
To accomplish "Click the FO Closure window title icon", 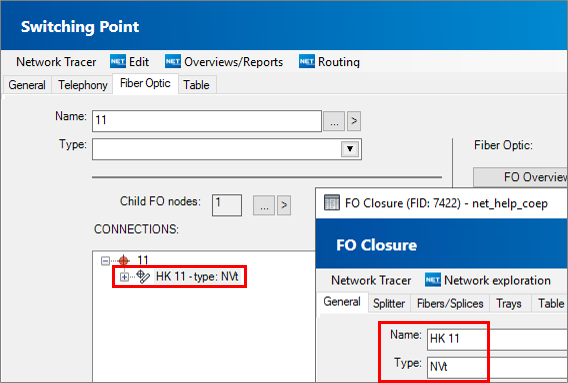I will tap(332, 203).
